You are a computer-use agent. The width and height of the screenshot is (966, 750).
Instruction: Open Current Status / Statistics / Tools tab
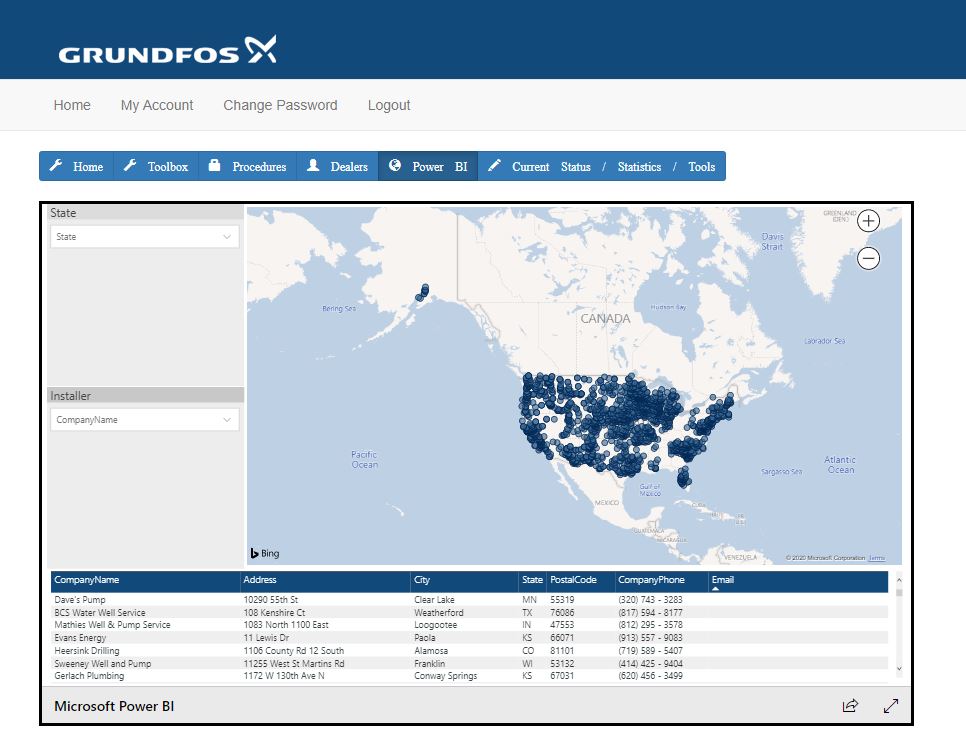(602, 166)
